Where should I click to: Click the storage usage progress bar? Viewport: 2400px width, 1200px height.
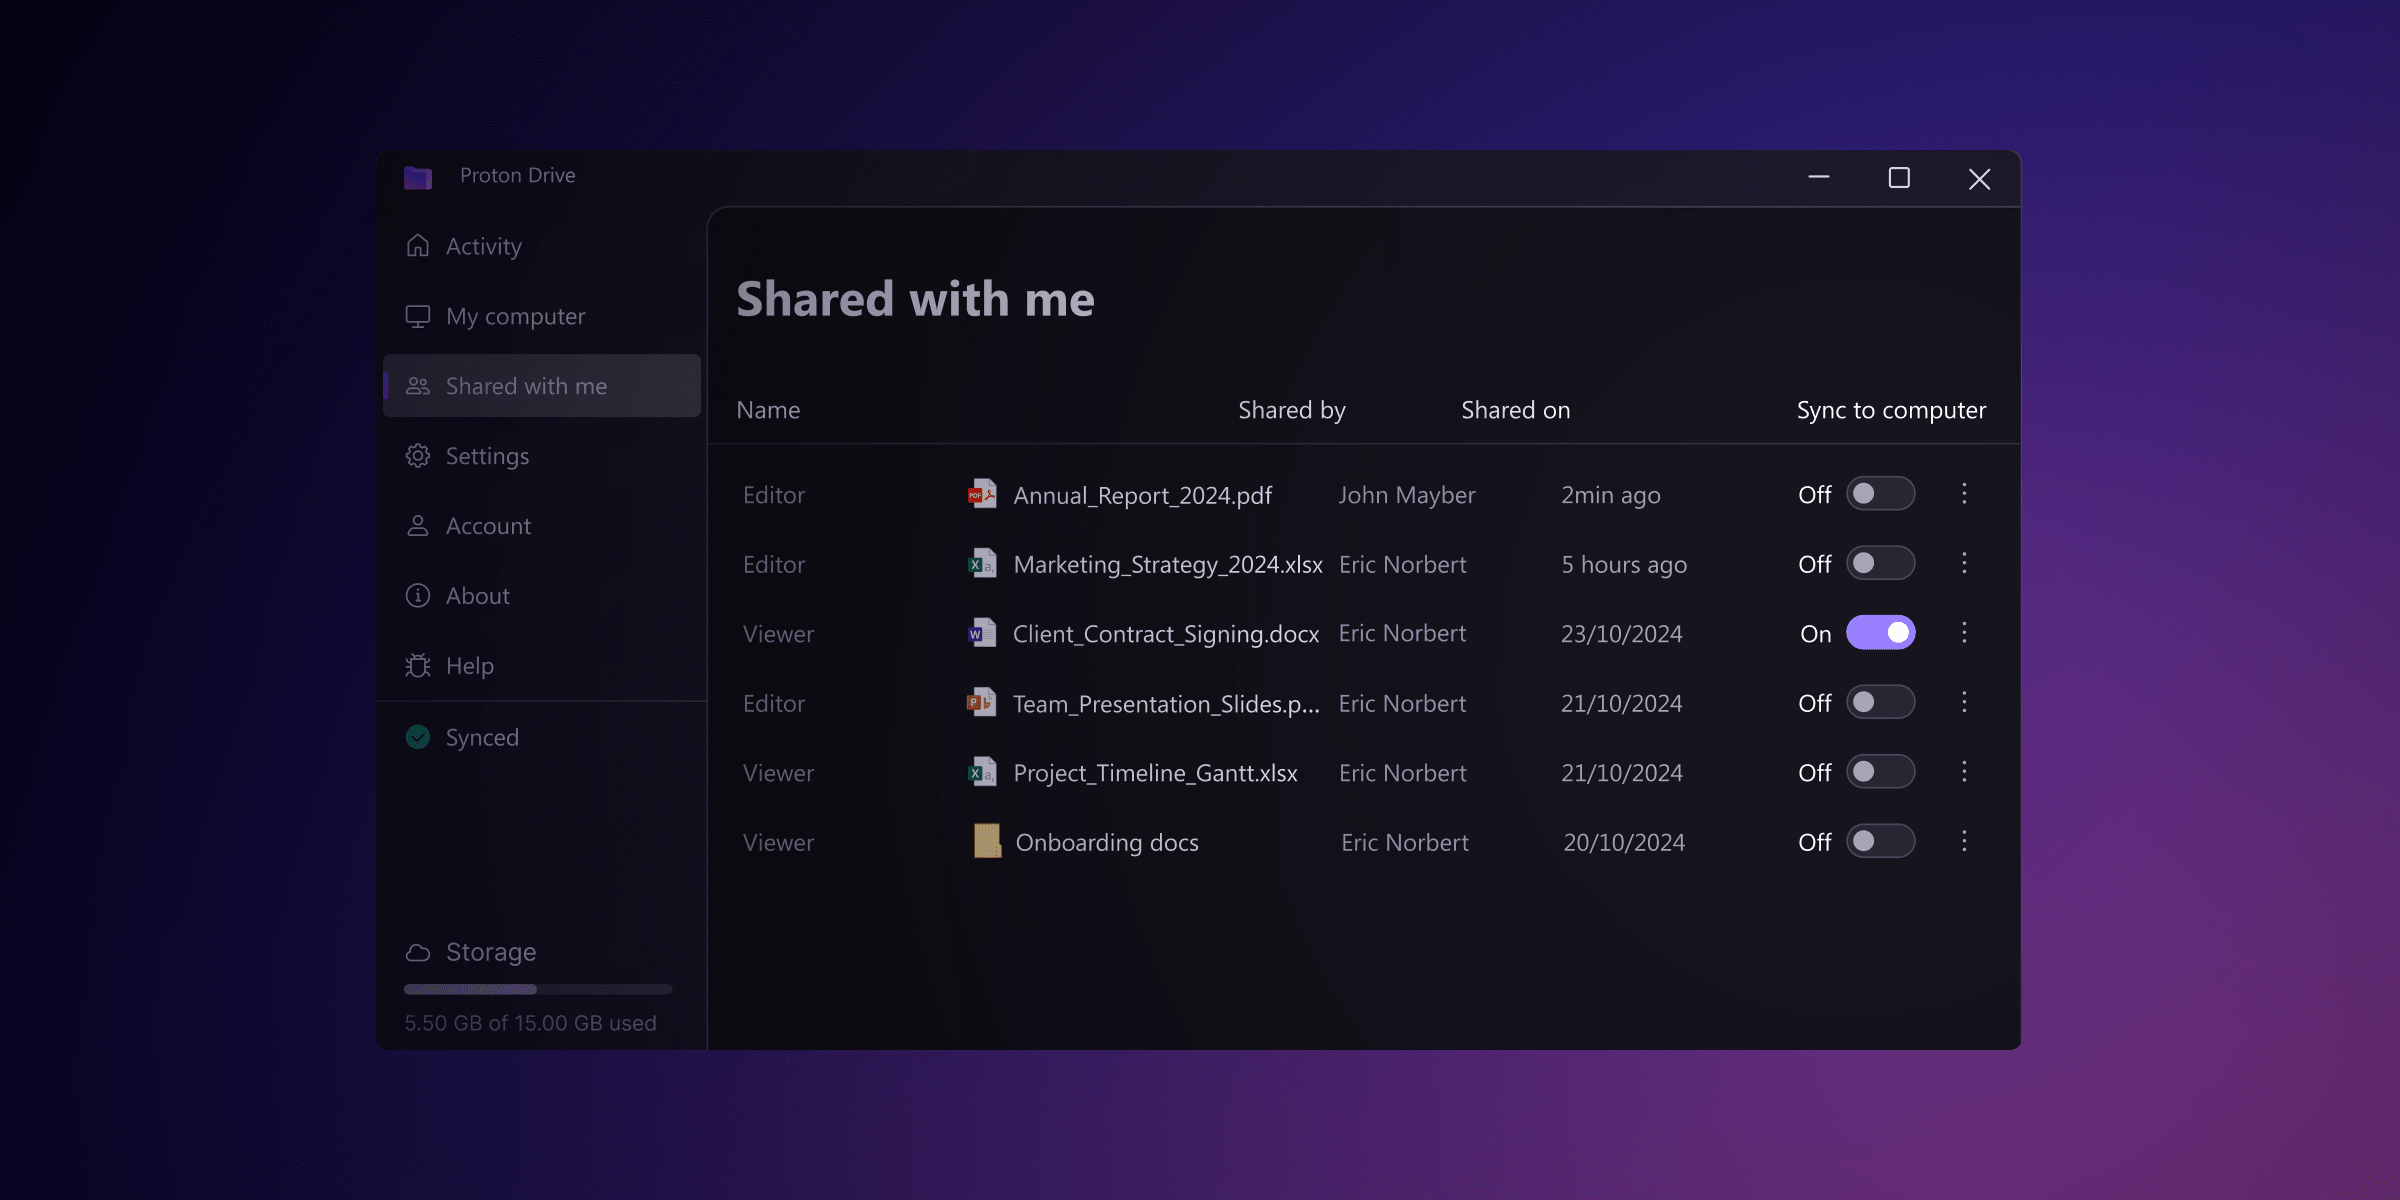pos(538,989)
